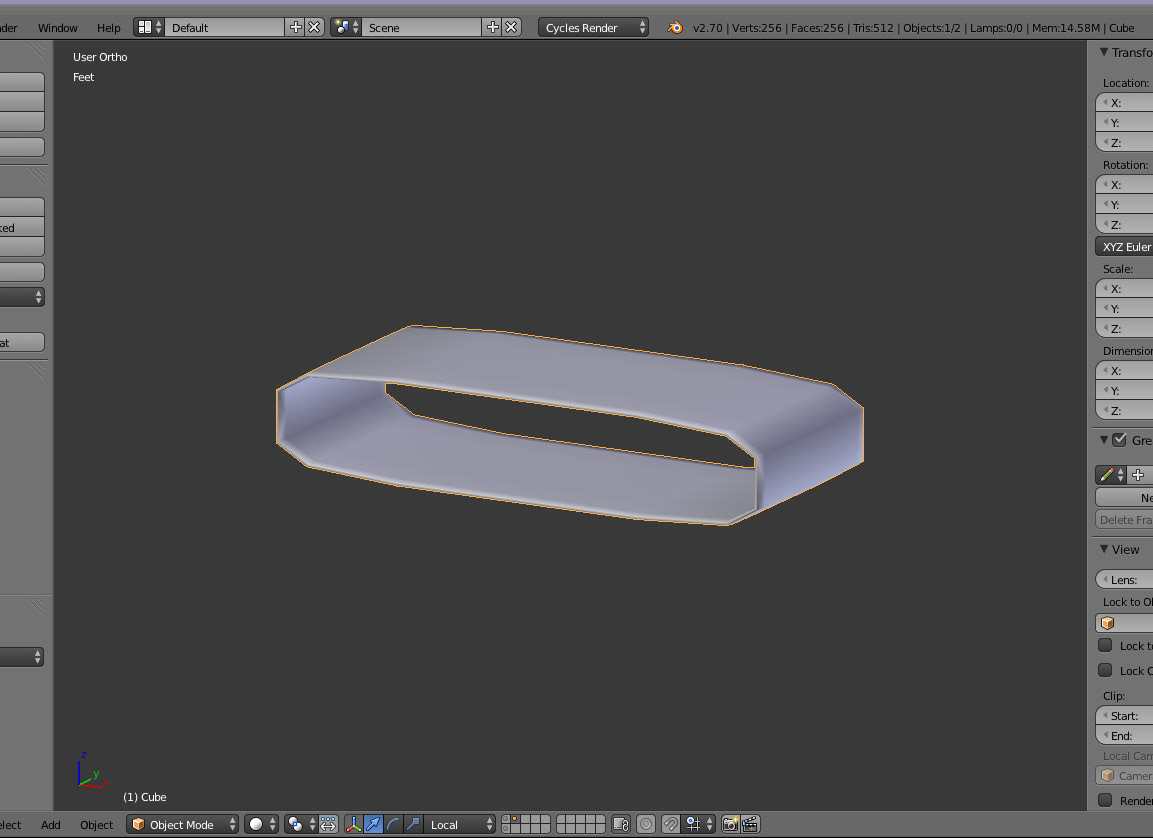
Task: Render OpenGL still image camera icon
Action: (730, 824)
